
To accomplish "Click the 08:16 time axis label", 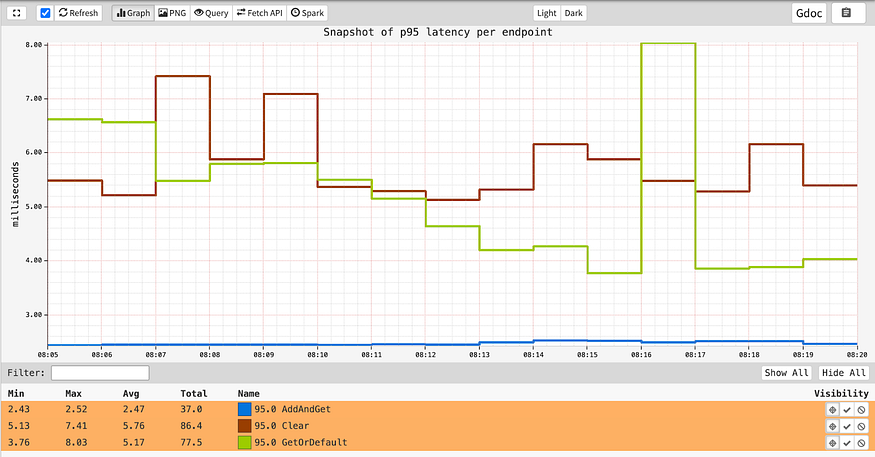I will 641,354.
